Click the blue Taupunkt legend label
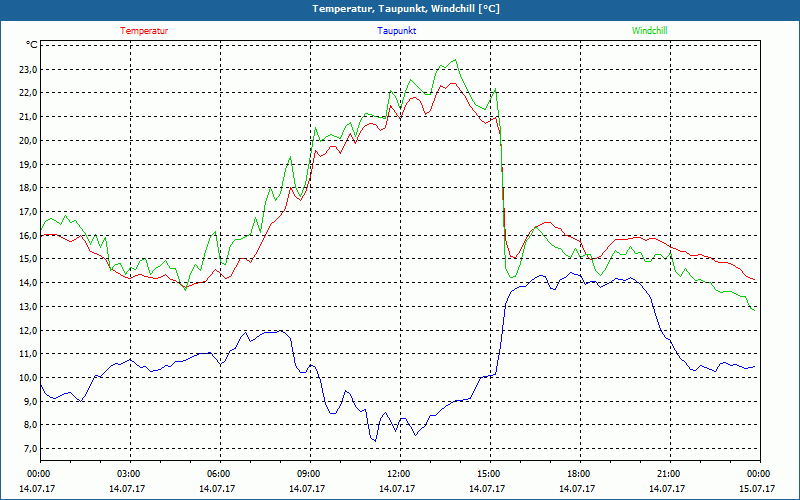 (397, 31)
